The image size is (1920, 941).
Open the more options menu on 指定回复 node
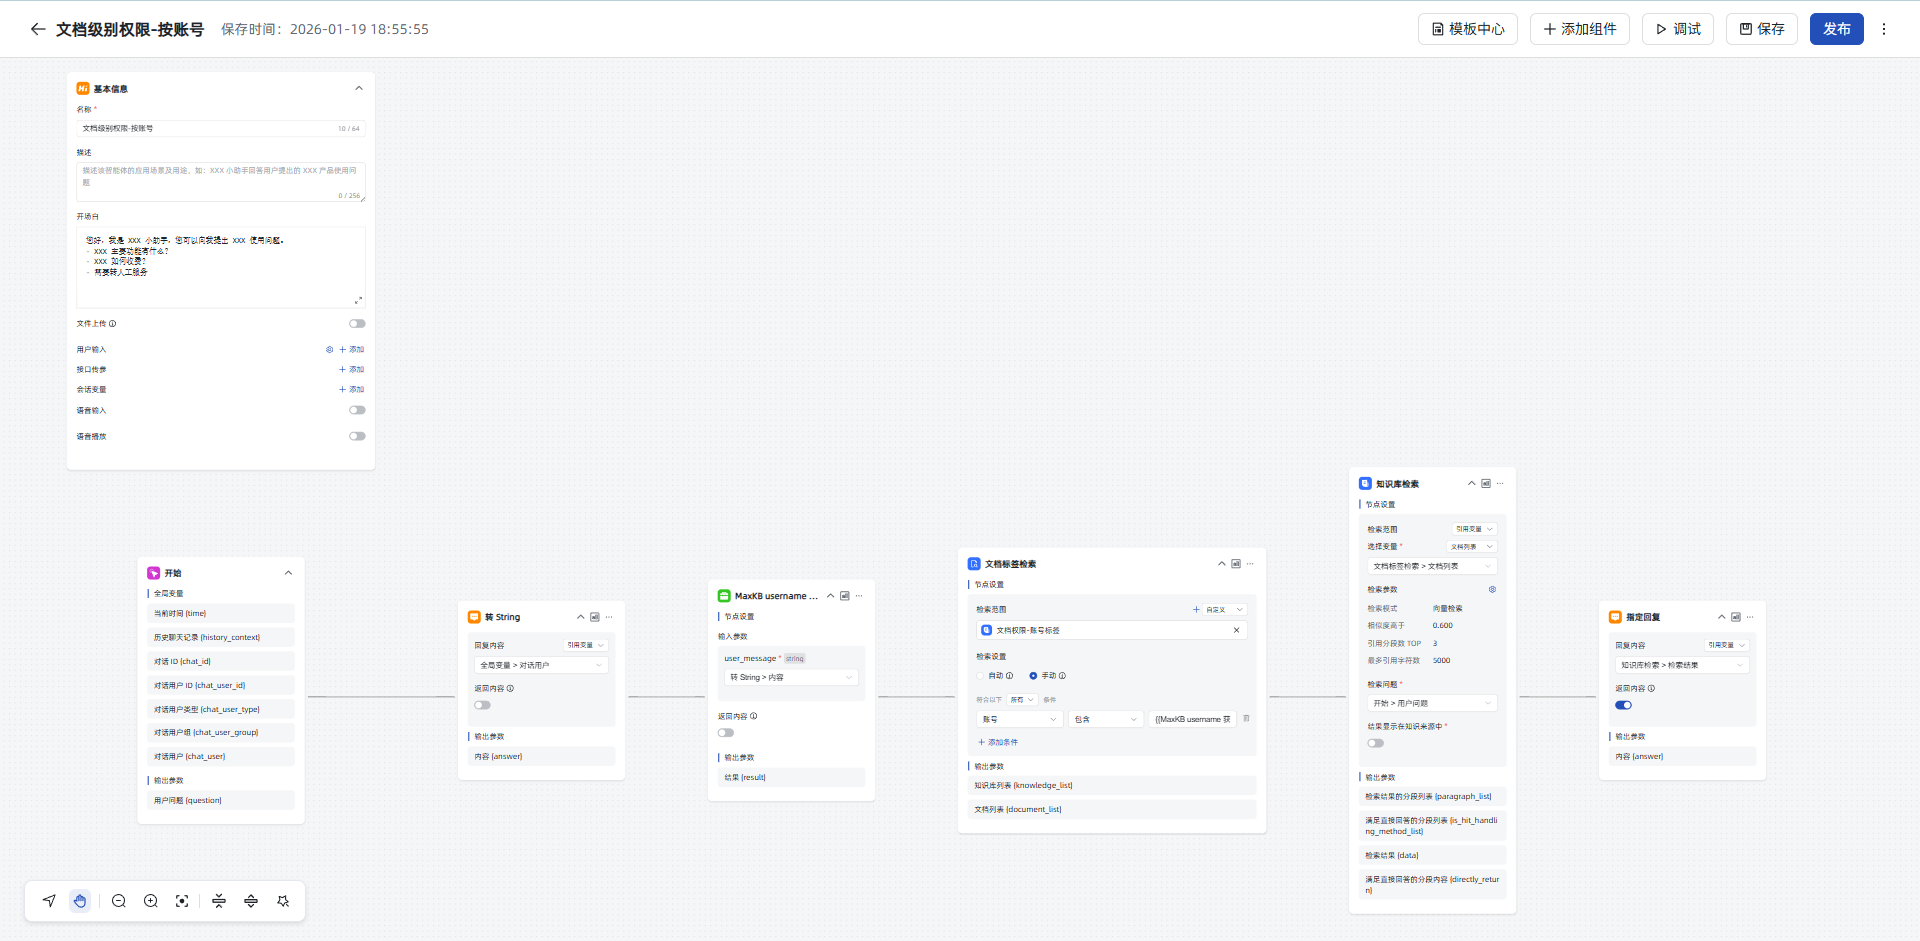pyautogui.click(x=1750, y=617)
